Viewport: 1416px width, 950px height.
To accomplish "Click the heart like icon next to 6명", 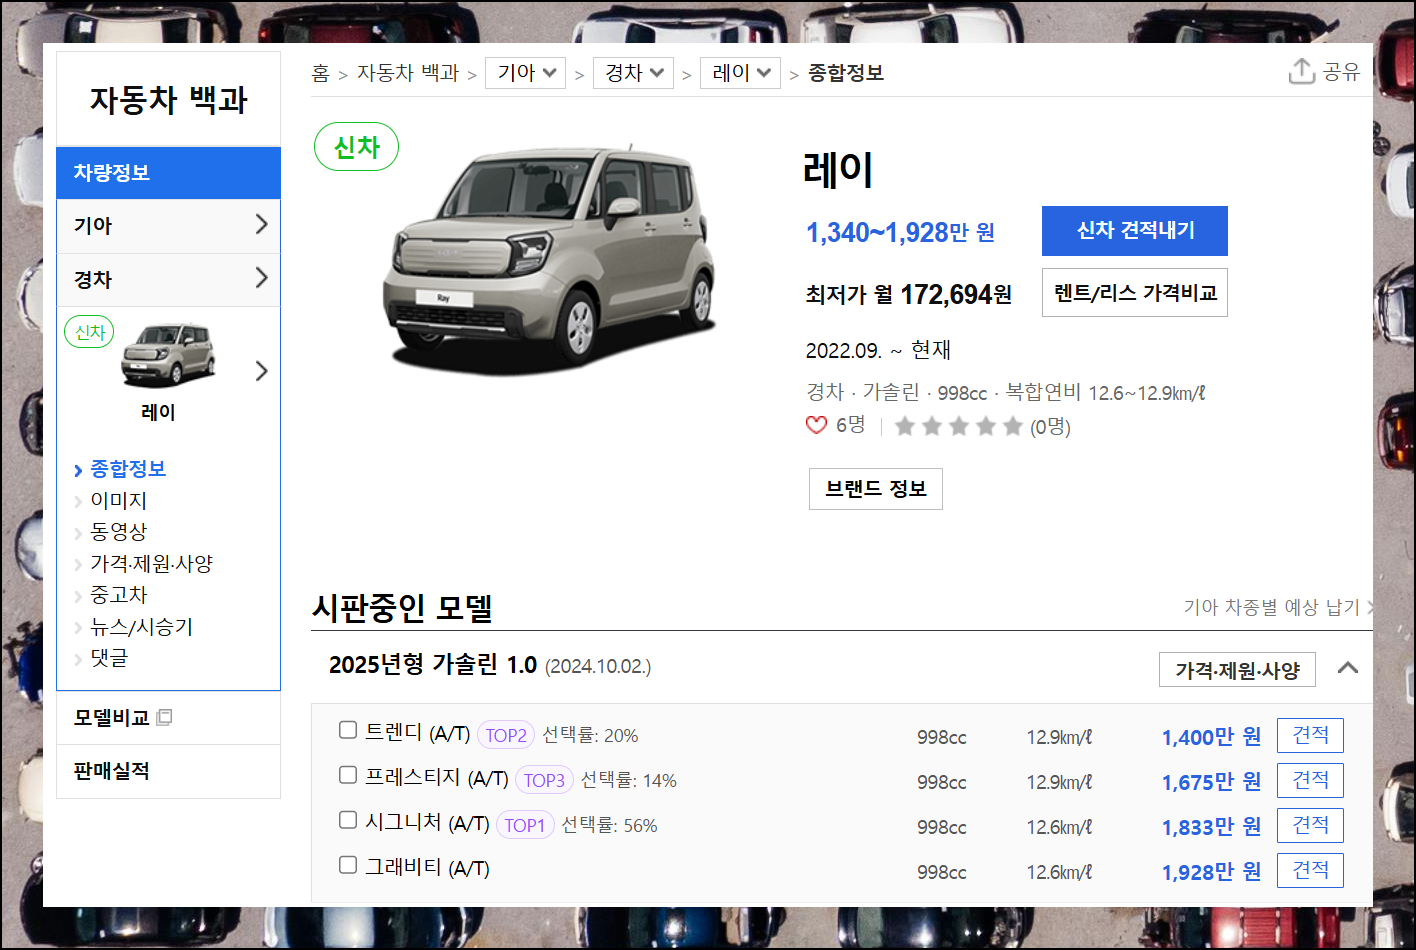I will pos(817,425).
